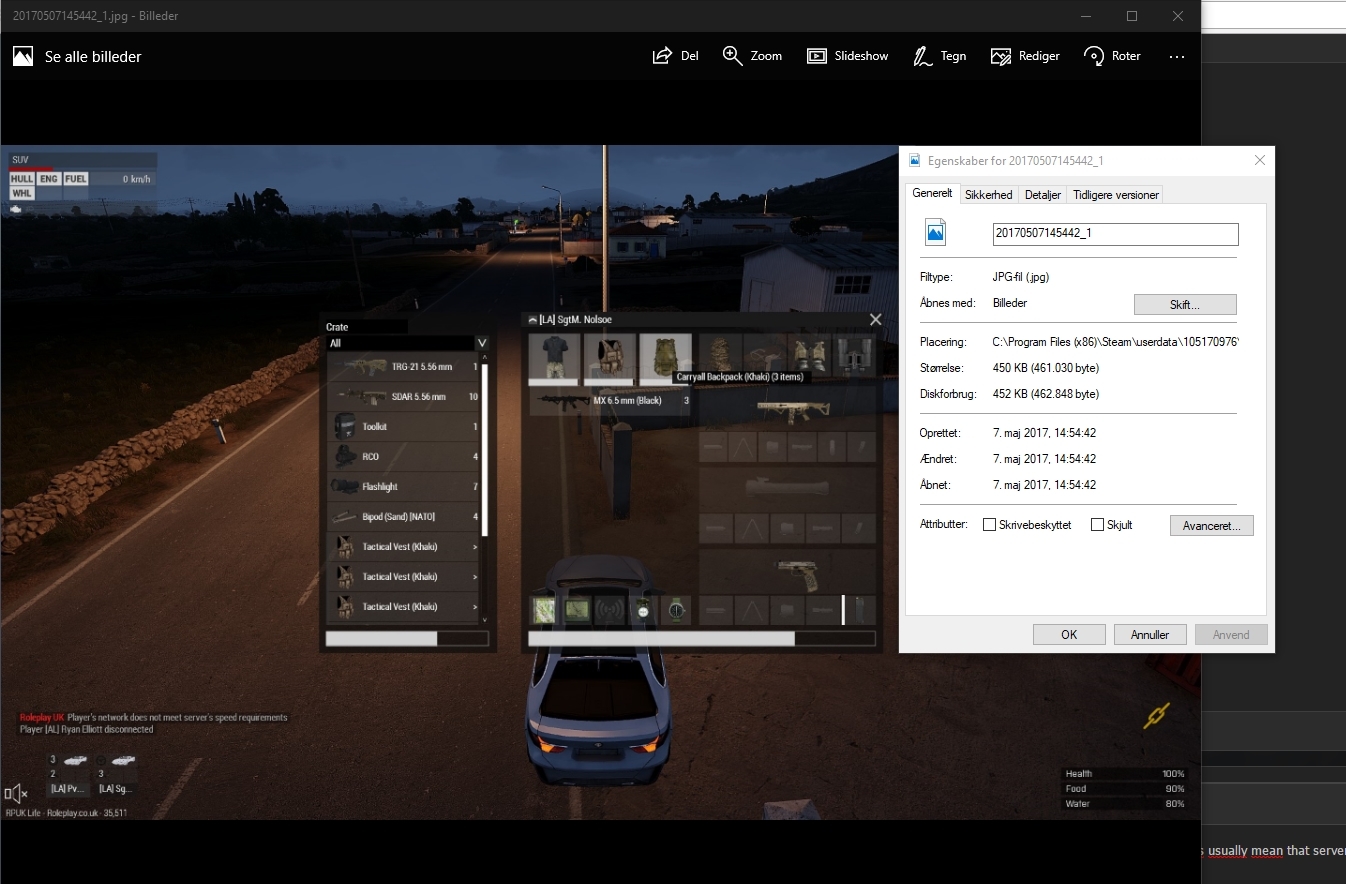1346x884 pixels.
Task: Click the yellow chain link icon
Action: (1157, 715)
